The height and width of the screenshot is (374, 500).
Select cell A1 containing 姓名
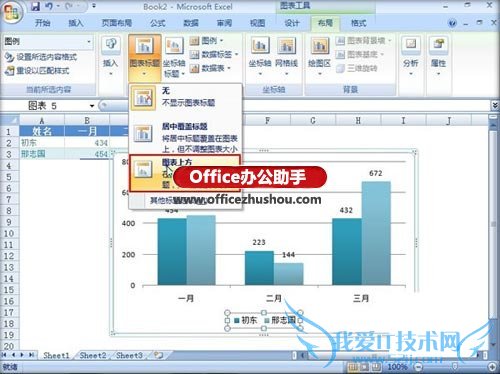pos(42,131)
